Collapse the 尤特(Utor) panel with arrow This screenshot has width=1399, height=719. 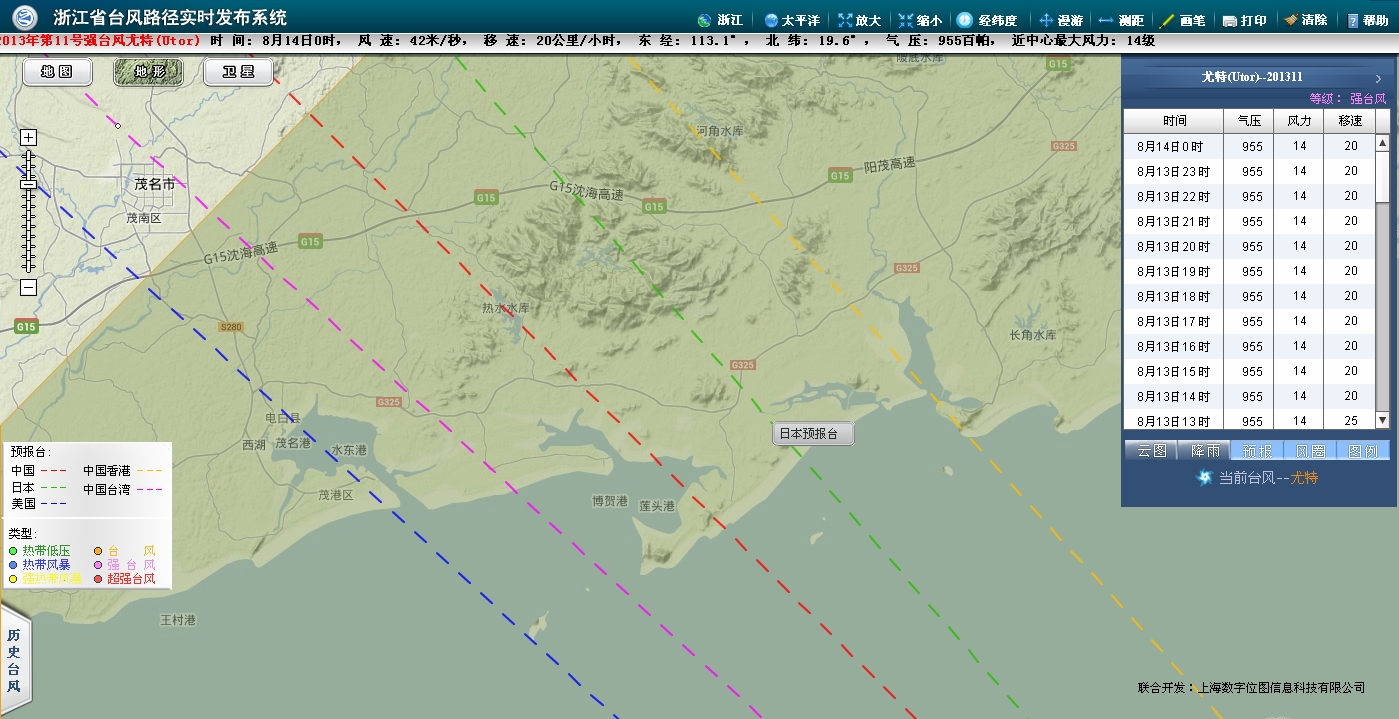[x=1378, y=78]
